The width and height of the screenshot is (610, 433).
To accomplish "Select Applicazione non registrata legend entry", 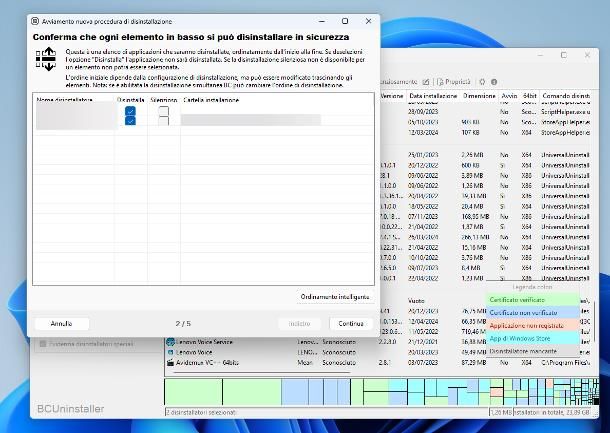I will 533,326.
